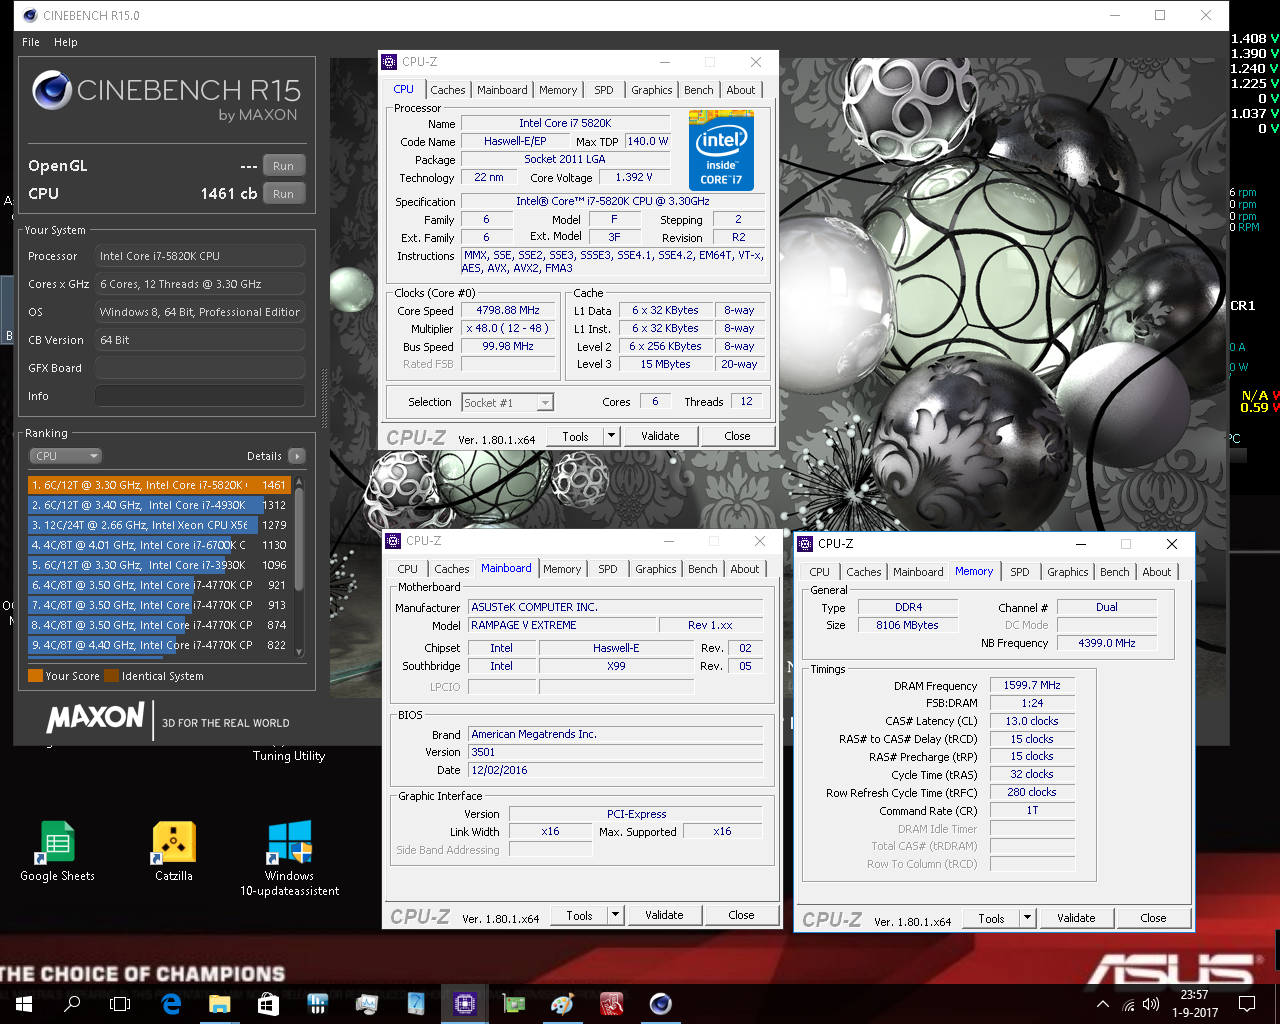
Task: Click the Intel Core i7 logo in CPU-Z
Action: point(721,151)
